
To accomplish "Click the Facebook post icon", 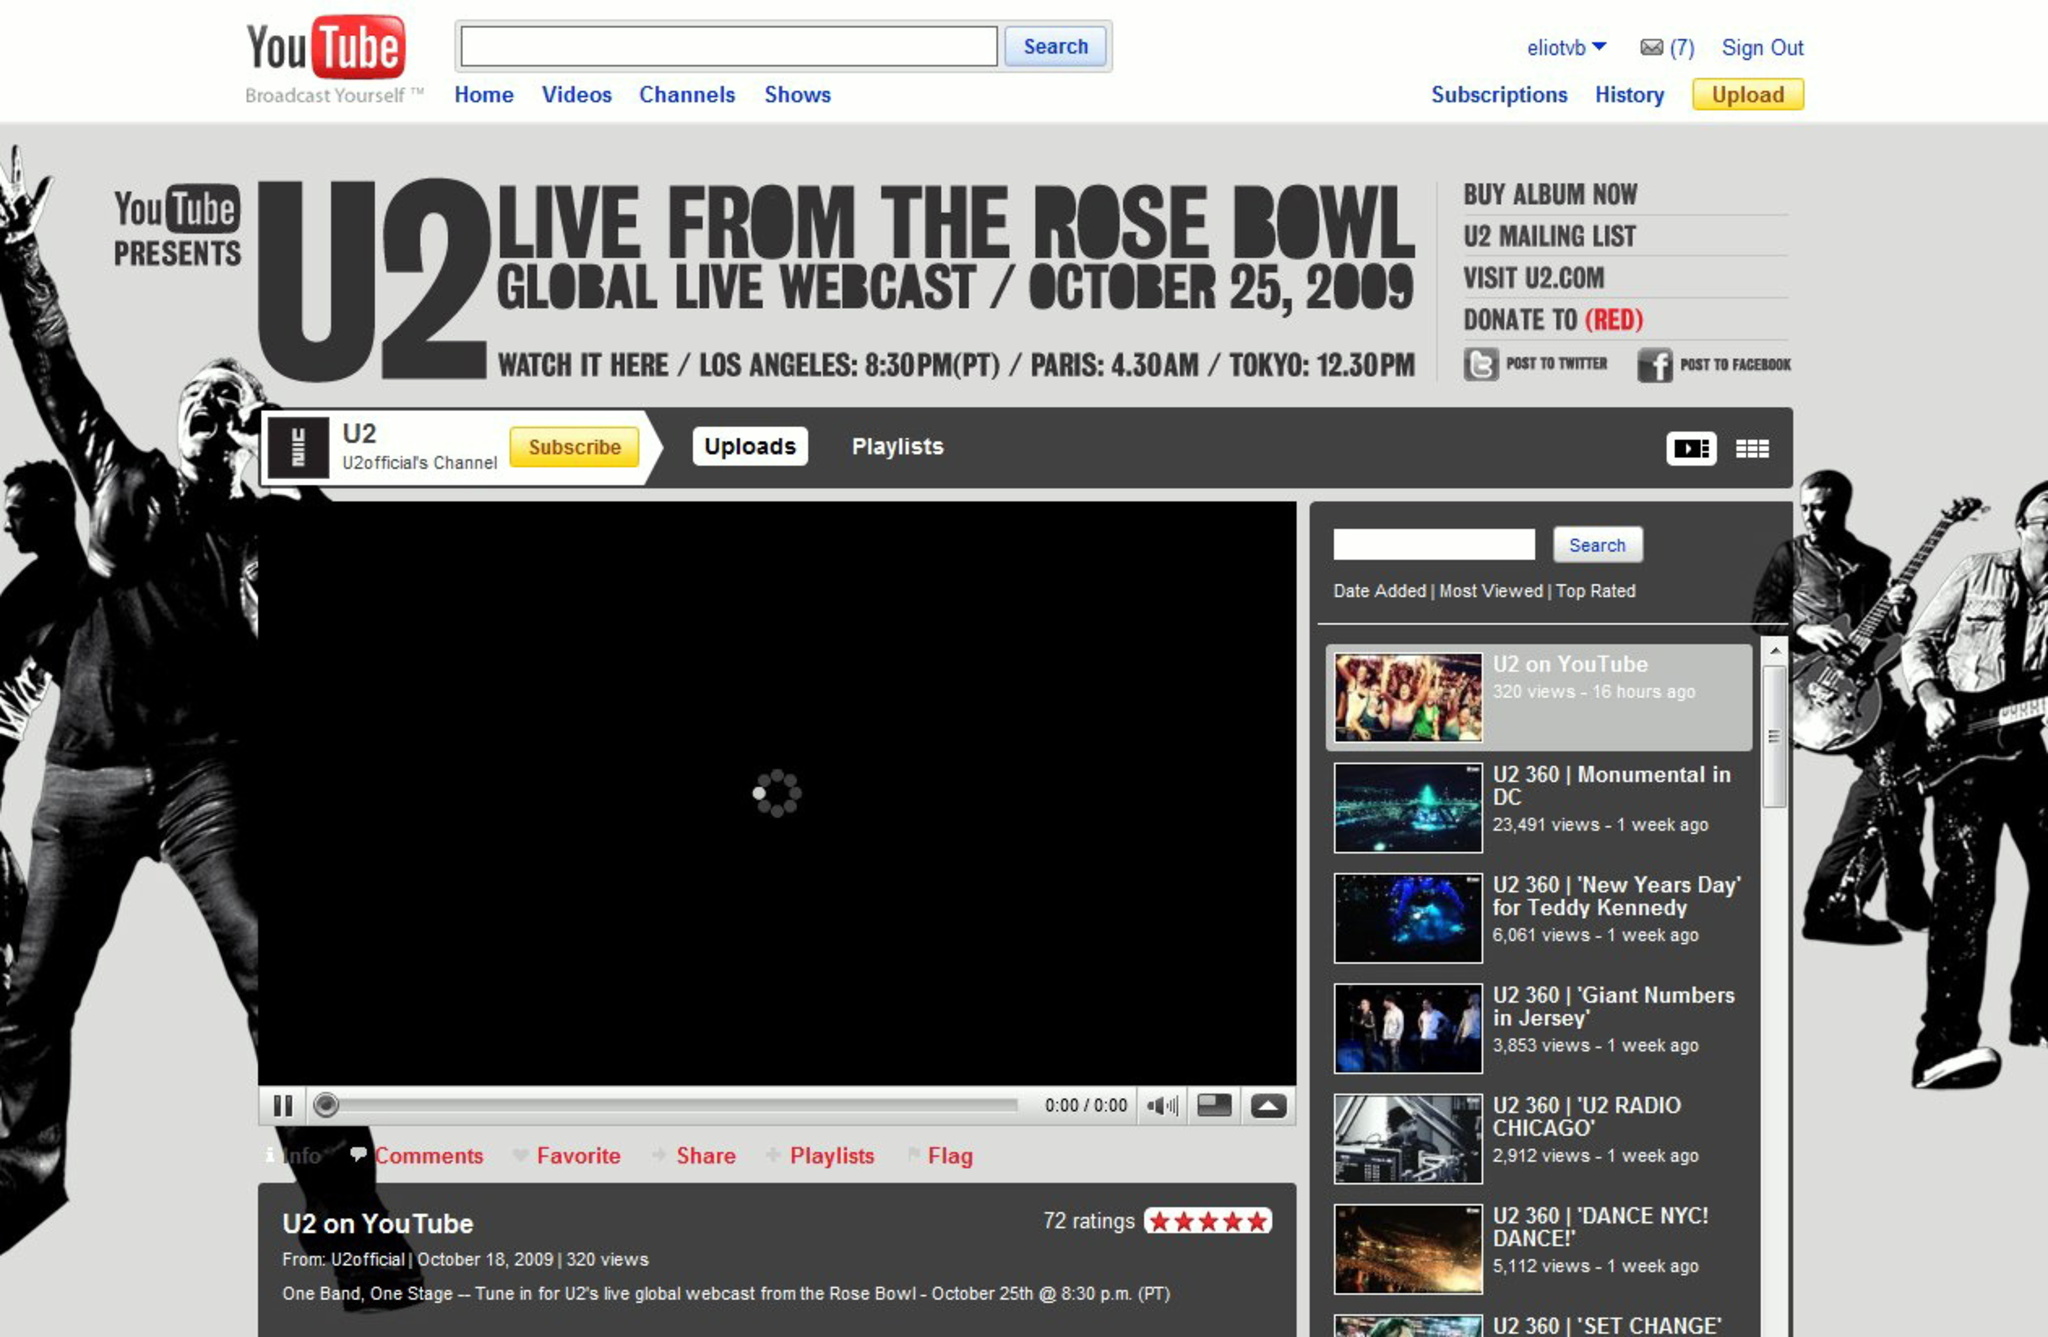I will (1654, 364).
